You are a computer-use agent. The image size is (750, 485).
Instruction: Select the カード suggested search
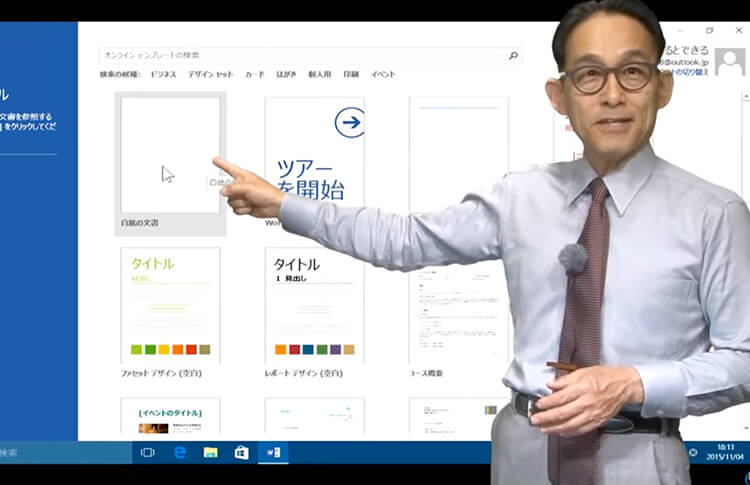point(254,74)
